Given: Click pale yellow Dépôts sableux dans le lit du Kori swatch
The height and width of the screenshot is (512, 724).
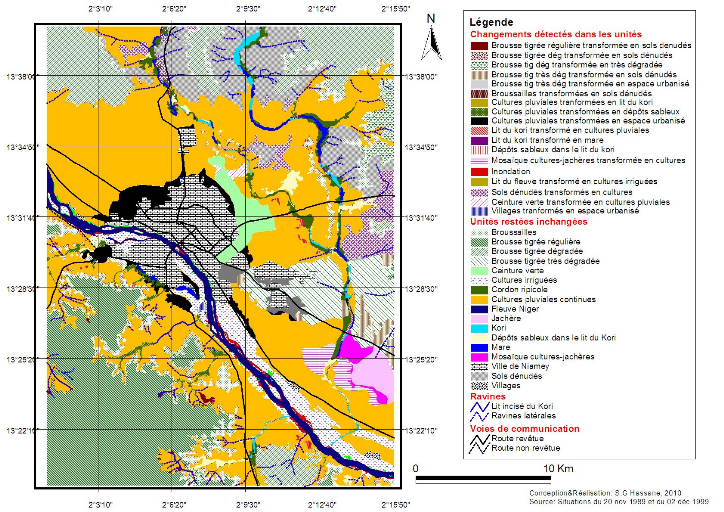Looking at the screenshot, I should click(479, 338).
